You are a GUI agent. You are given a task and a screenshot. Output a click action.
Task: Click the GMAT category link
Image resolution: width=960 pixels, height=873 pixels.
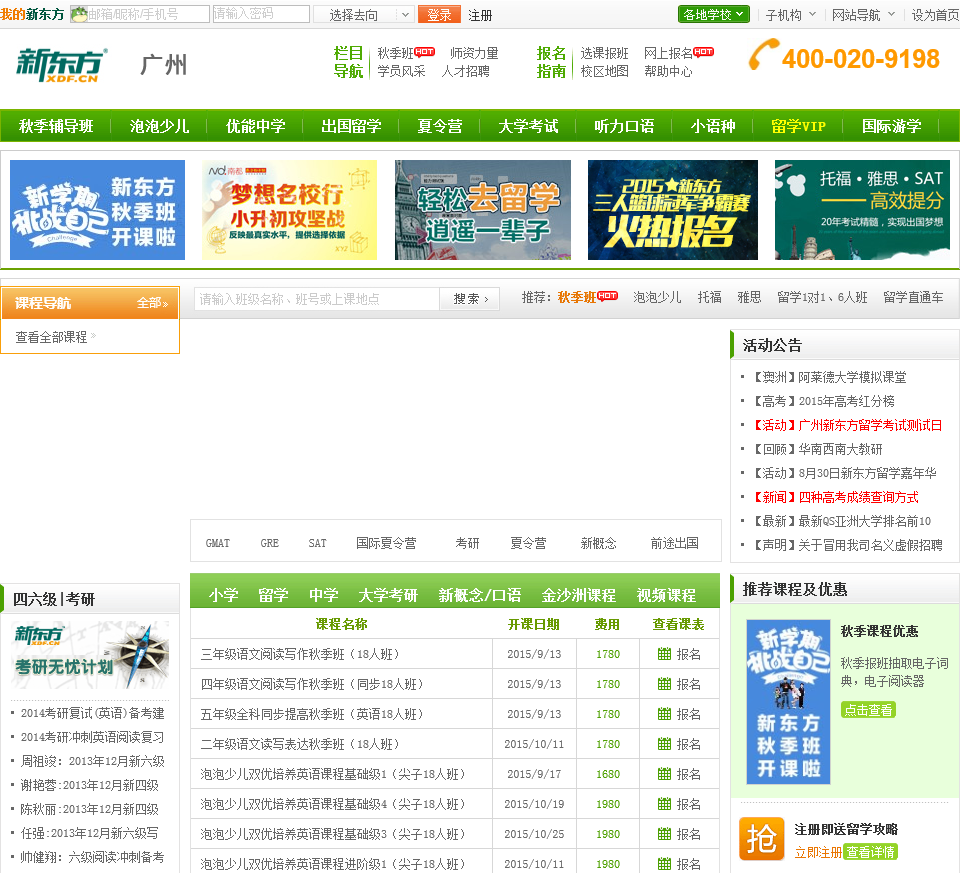click(x=217, y=543)
